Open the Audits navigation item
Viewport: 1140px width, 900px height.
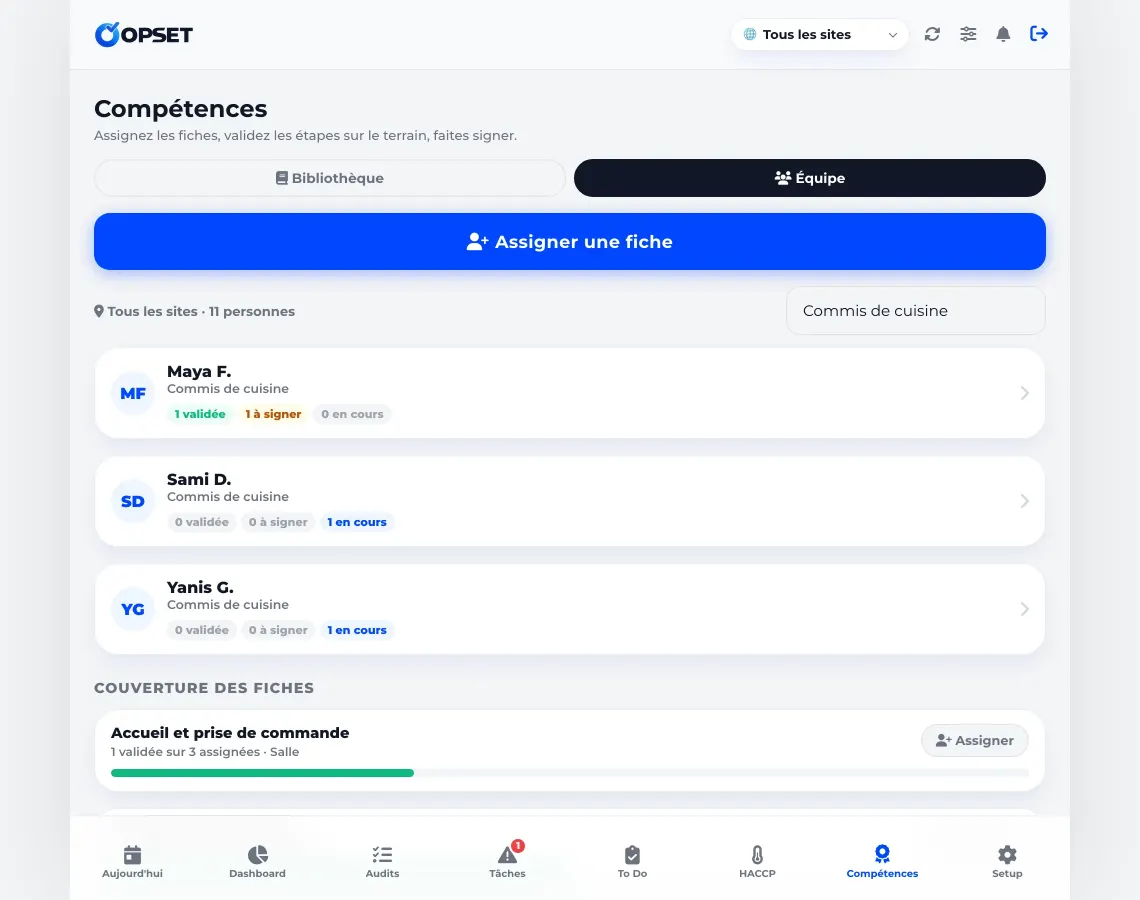point(382,862)
